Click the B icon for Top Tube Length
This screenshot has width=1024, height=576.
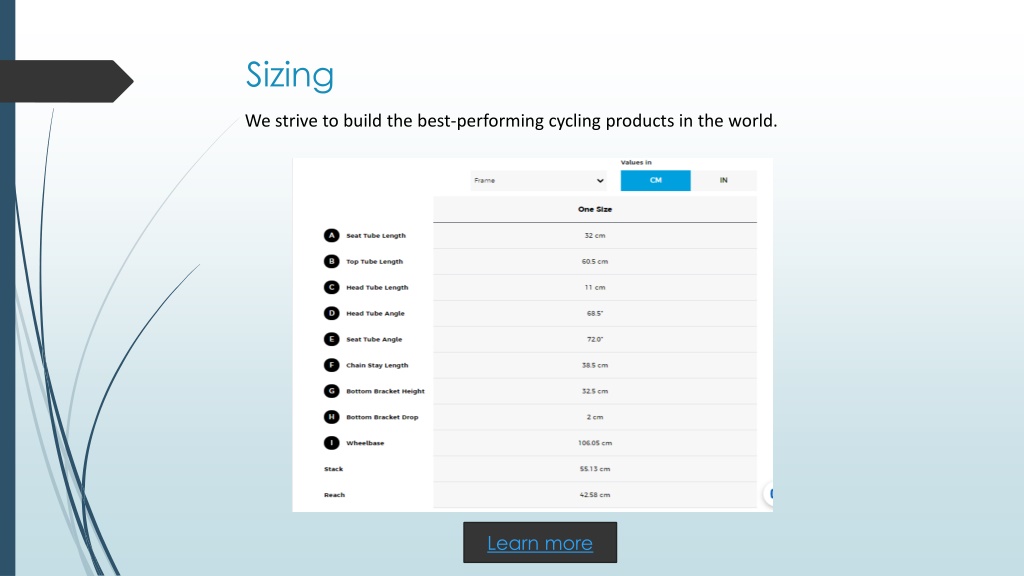tap(331, 261)
